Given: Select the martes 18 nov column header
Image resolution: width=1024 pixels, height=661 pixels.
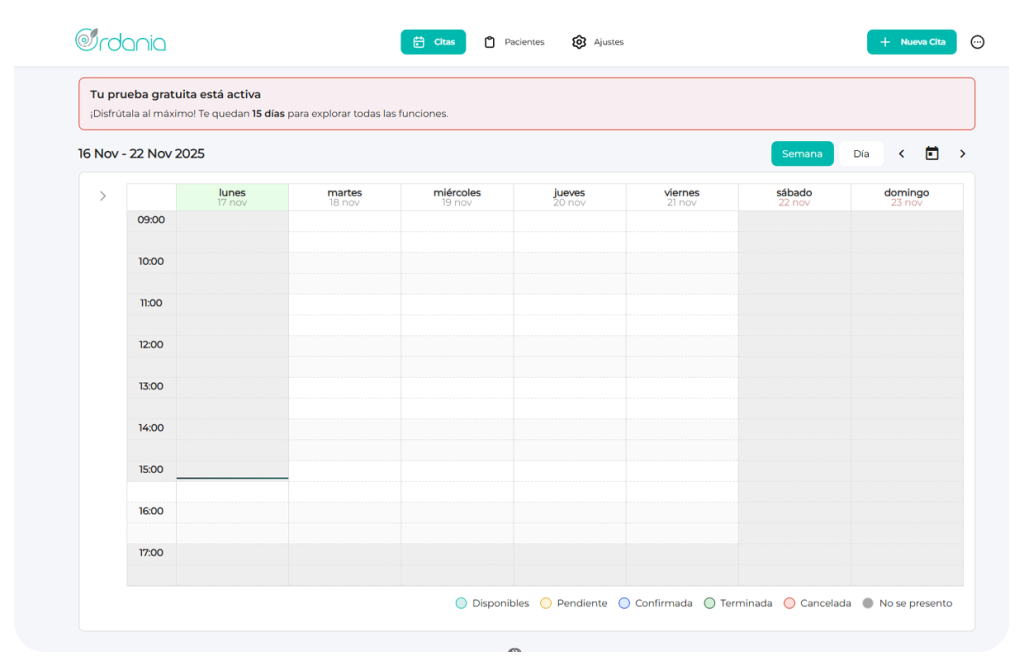Looking at the screenshot, I should pos(345,197).
